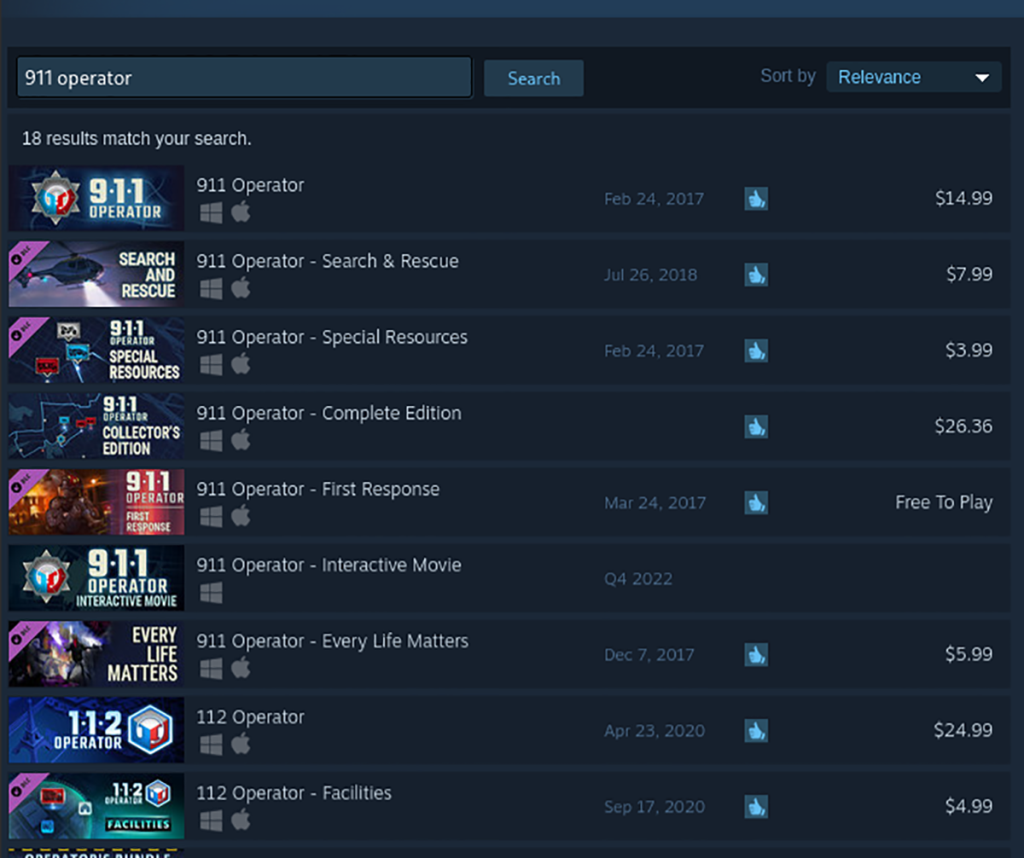The height and width of the screenshot is (858, 1024).
Task: Click Apple icon under Every Life Matters
Action: coord(240,669)
